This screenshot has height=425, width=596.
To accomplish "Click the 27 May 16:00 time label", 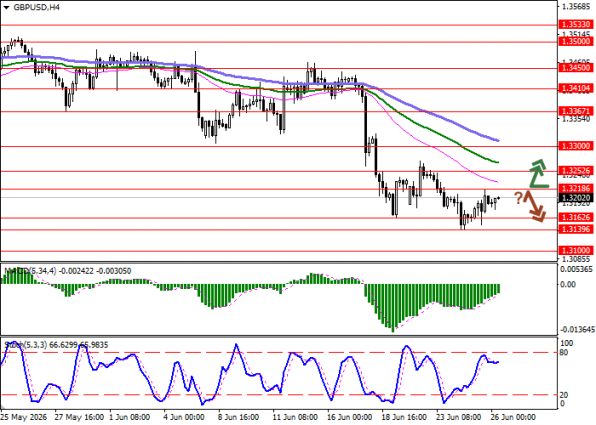I will coord(79,417).
